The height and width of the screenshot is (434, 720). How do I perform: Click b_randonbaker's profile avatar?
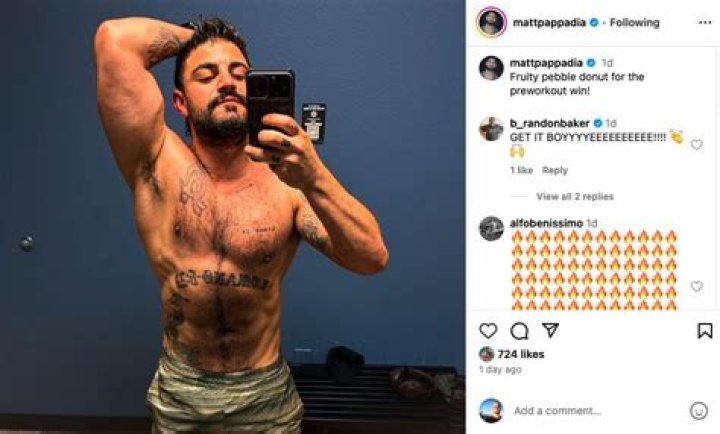(491, 129)
